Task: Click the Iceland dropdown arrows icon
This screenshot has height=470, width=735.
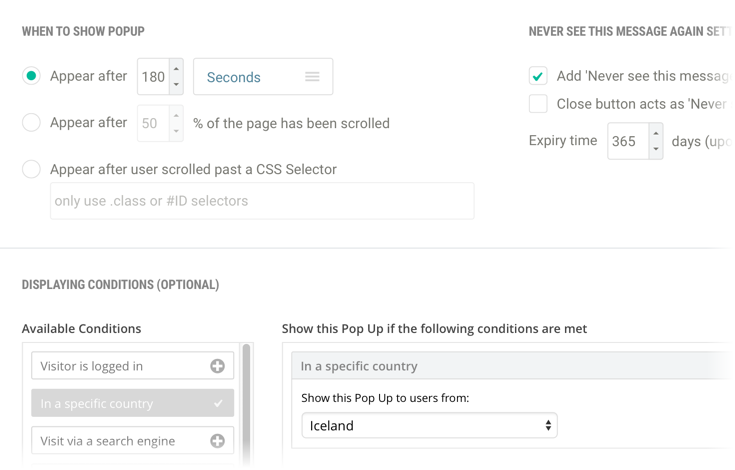Action: (x=548, y=425)
